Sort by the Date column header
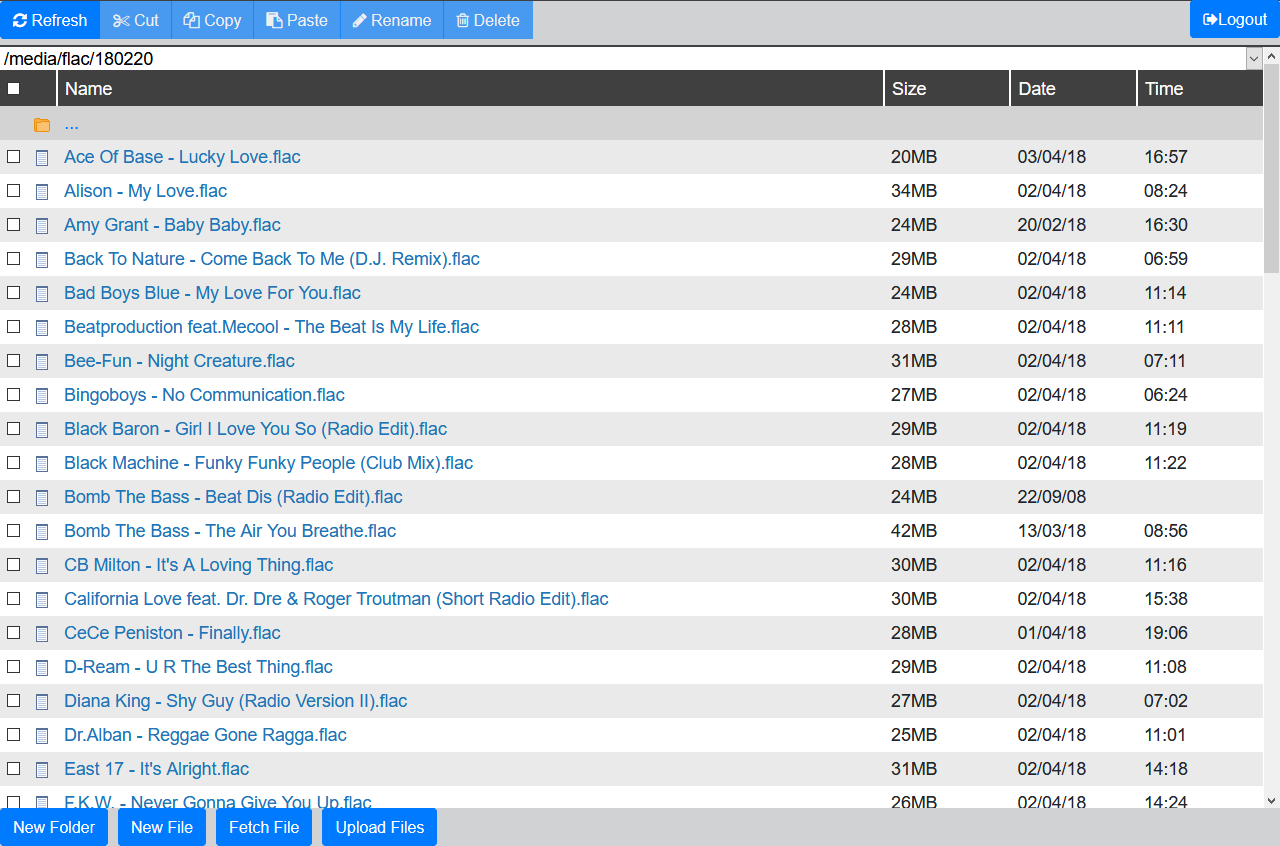 pyautogui.click(x=1037, y=89)
